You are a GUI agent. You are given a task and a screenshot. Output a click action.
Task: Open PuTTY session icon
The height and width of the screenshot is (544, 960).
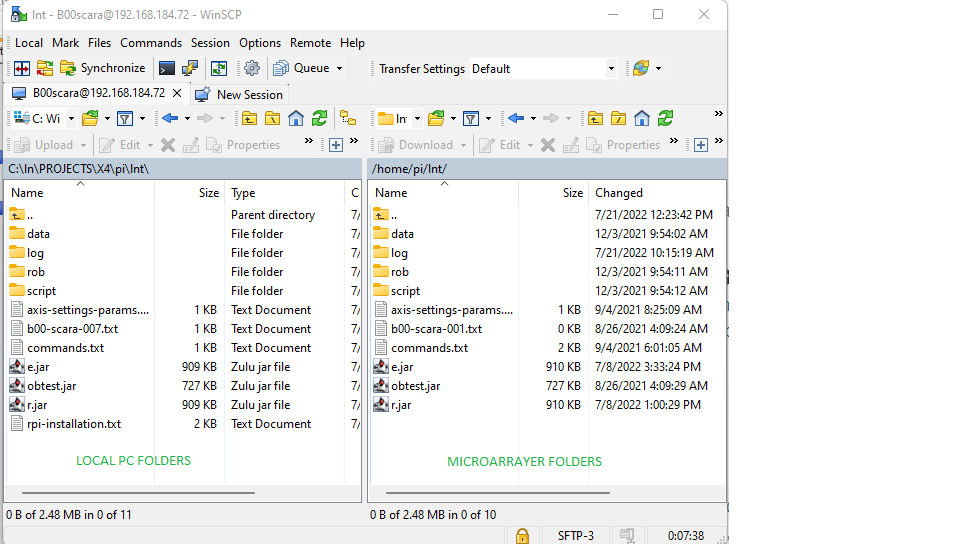(189, 68)
